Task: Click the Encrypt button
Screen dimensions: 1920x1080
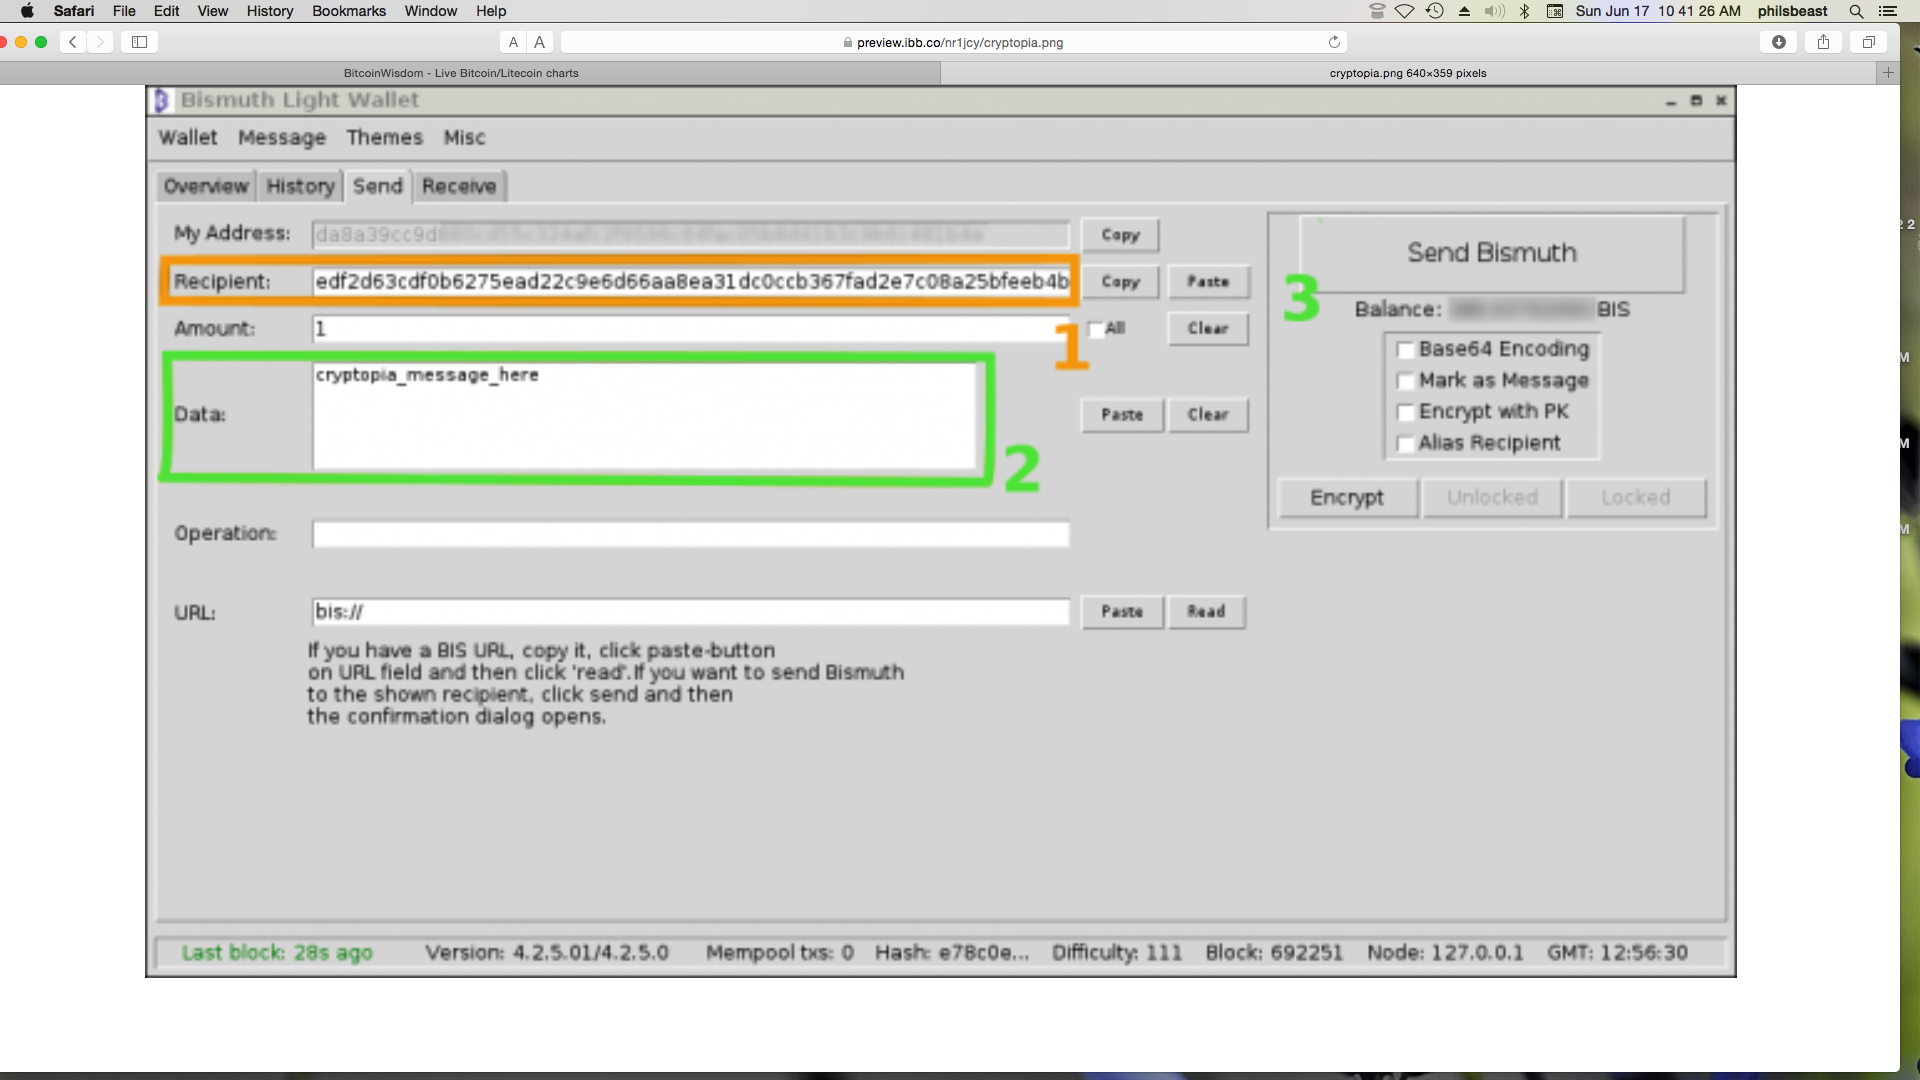Action: [x=1347, y=498]
